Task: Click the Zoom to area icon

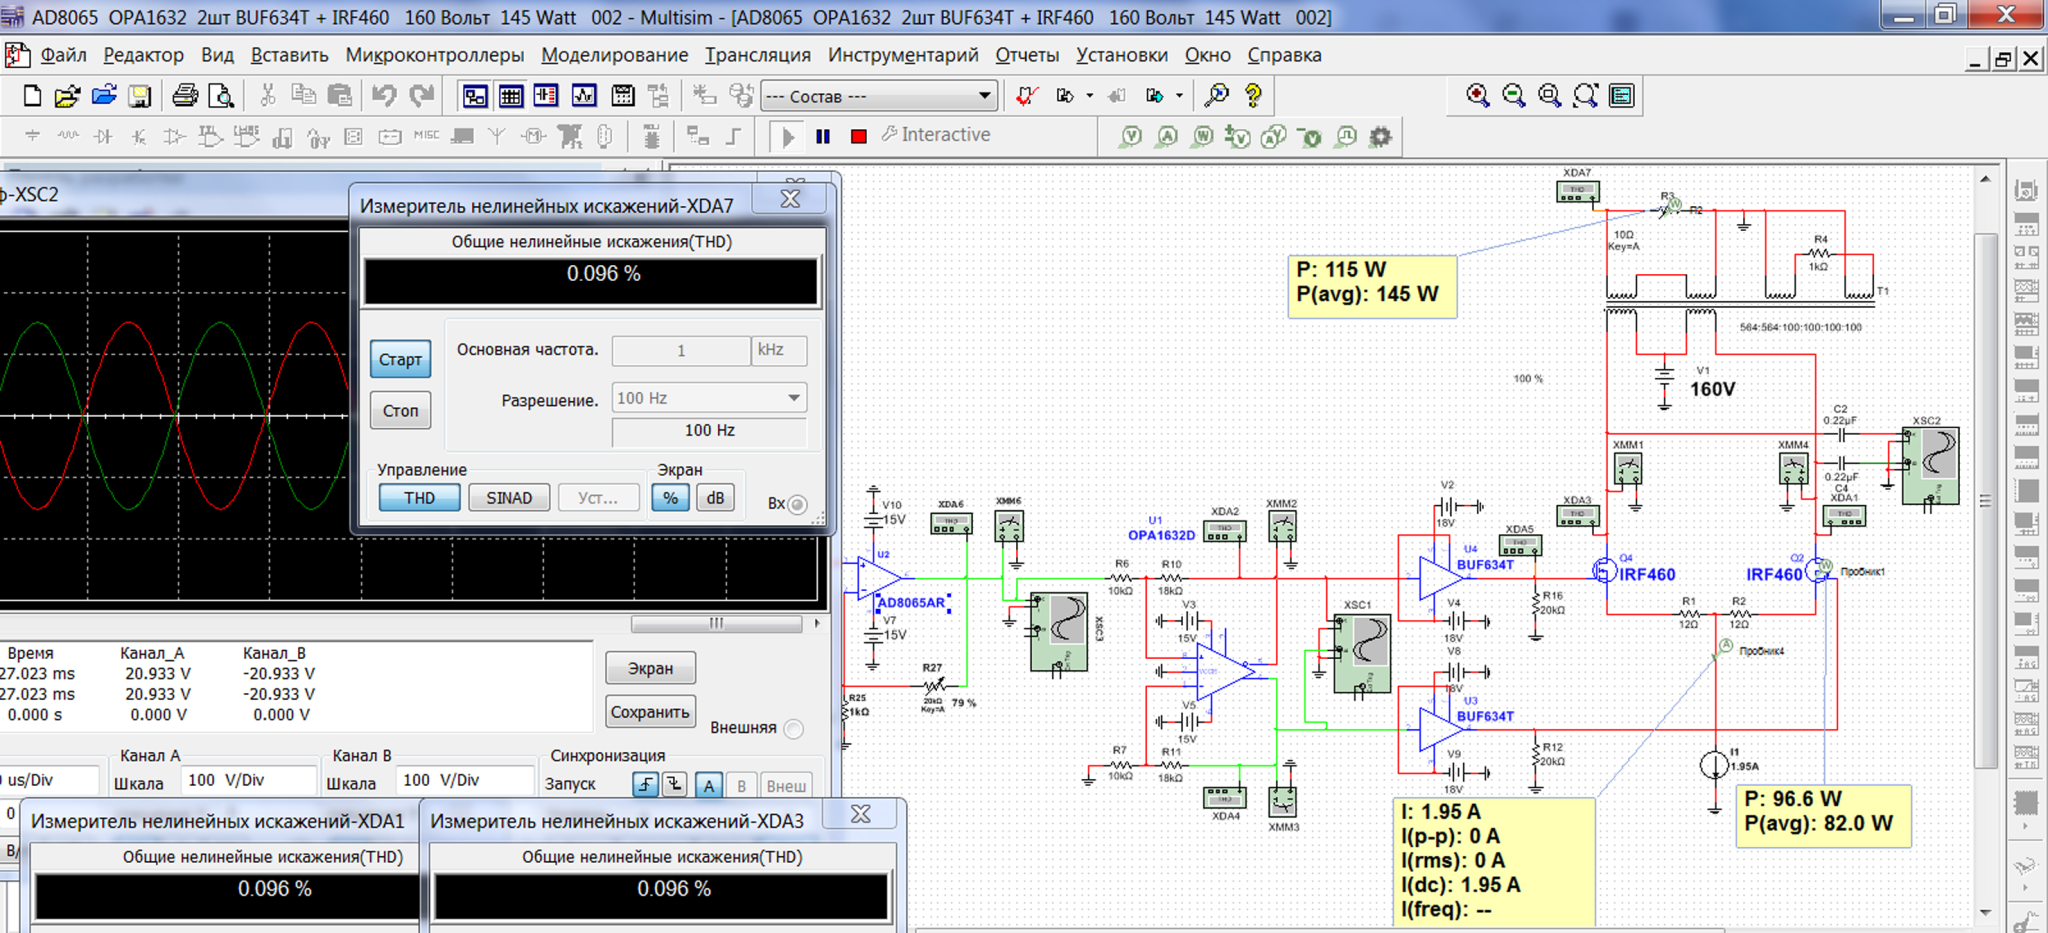Action: [1550, 96]
